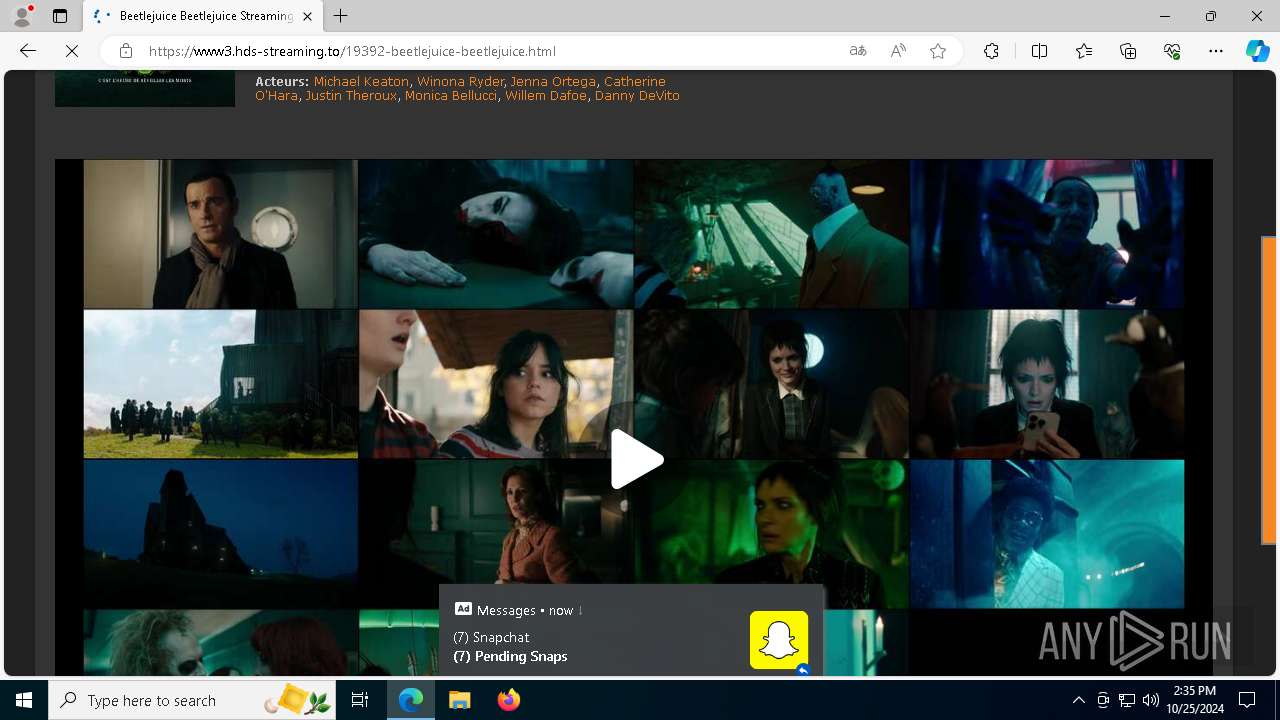Image resolution: width=1280 pixels, height=720 pixels.
Task: Open the Collections panel
Action: click(1128, 51)
